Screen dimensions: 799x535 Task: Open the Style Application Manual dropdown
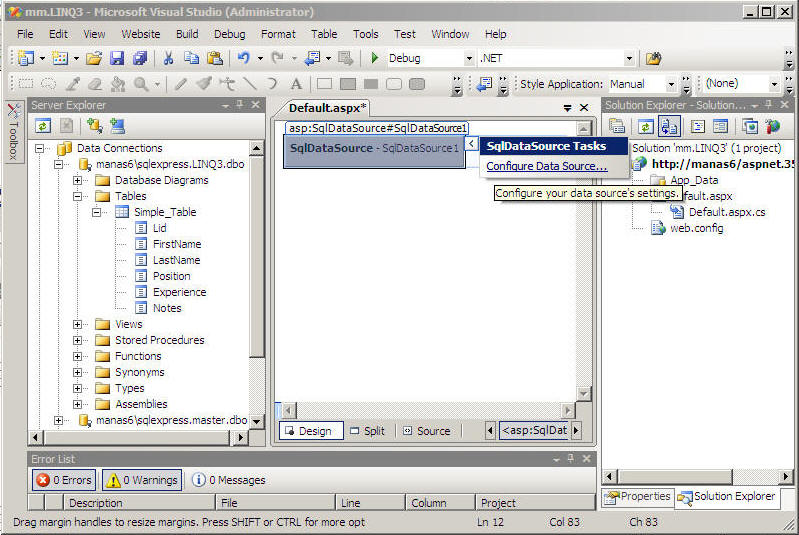click(671, 84)
